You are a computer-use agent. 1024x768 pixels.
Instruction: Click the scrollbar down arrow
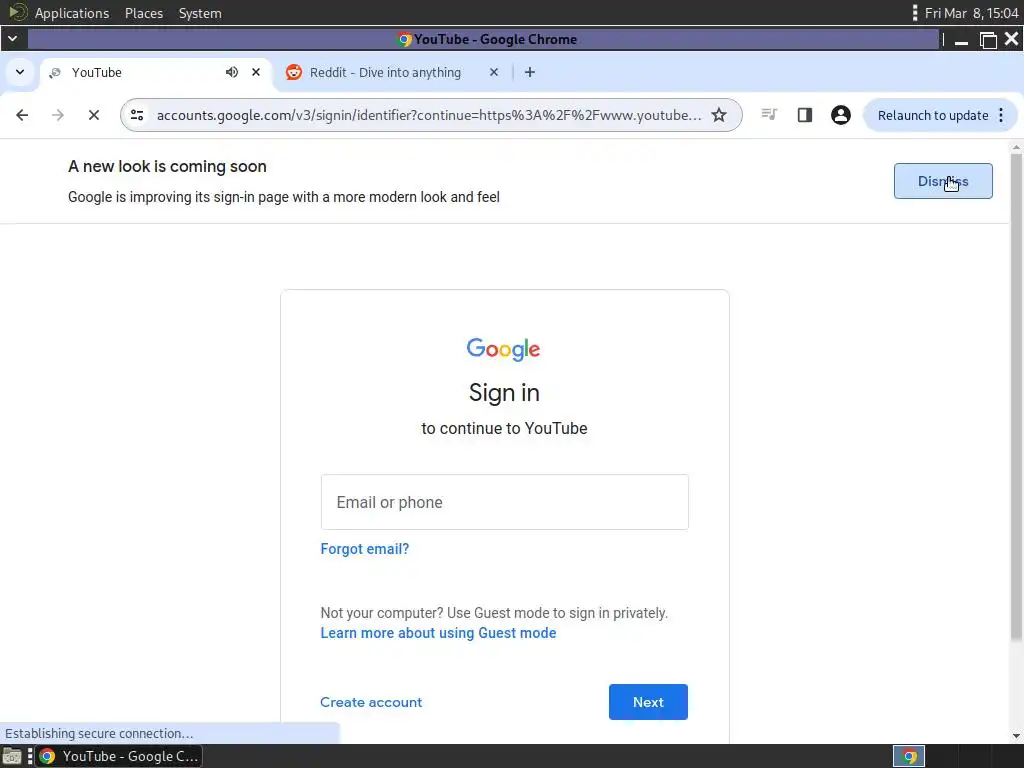point(1016,735)
